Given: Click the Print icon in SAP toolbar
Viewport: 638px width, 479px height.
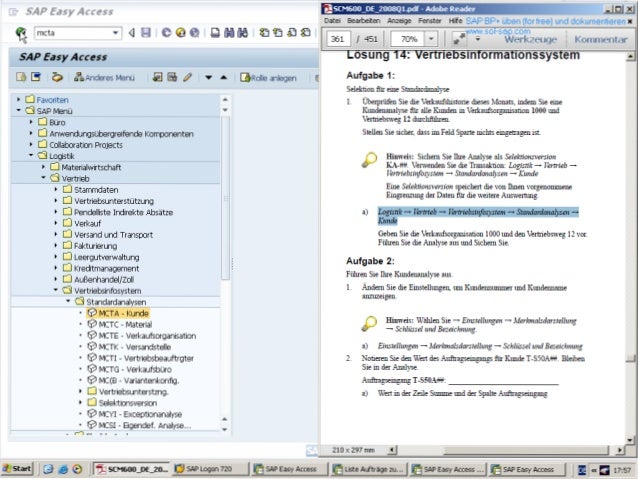Looking at the screenshot, I should [x=215, y=33].
